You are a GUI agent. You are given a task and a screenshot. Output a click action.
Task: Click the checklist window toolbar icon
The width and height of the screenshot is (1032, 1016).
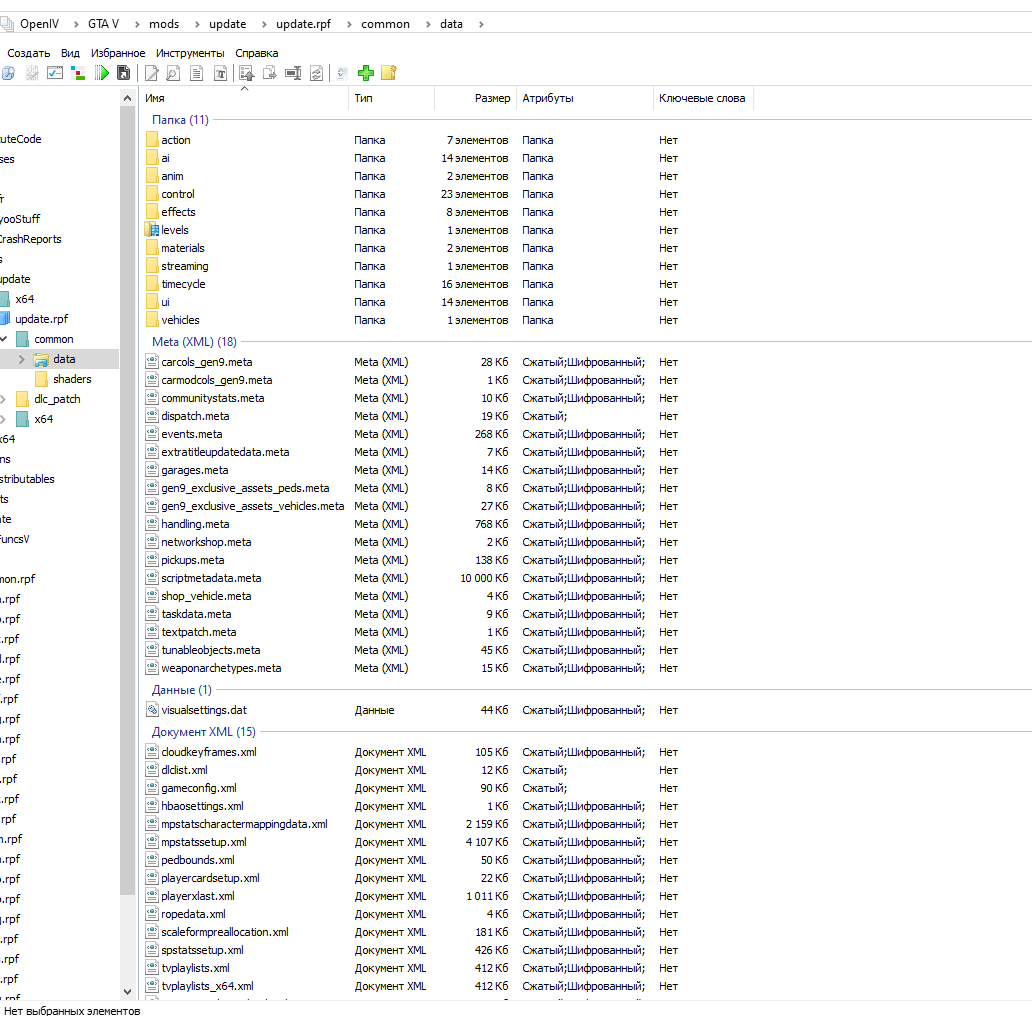[55, 73]
